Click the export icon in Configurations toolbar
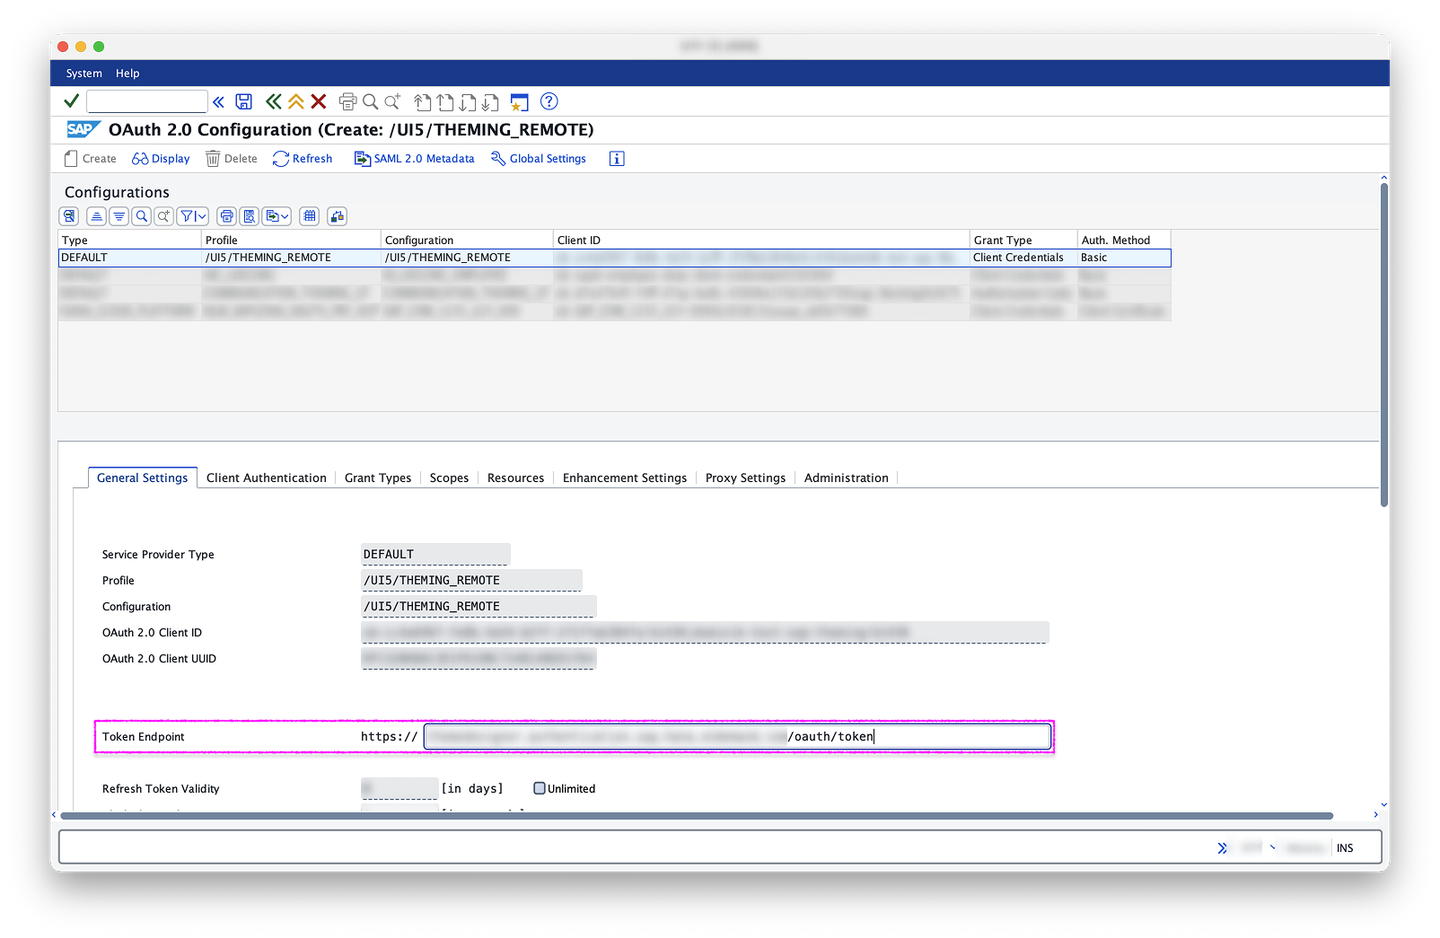The height and width of the screenshot is (938, 1440). point(271,216)
